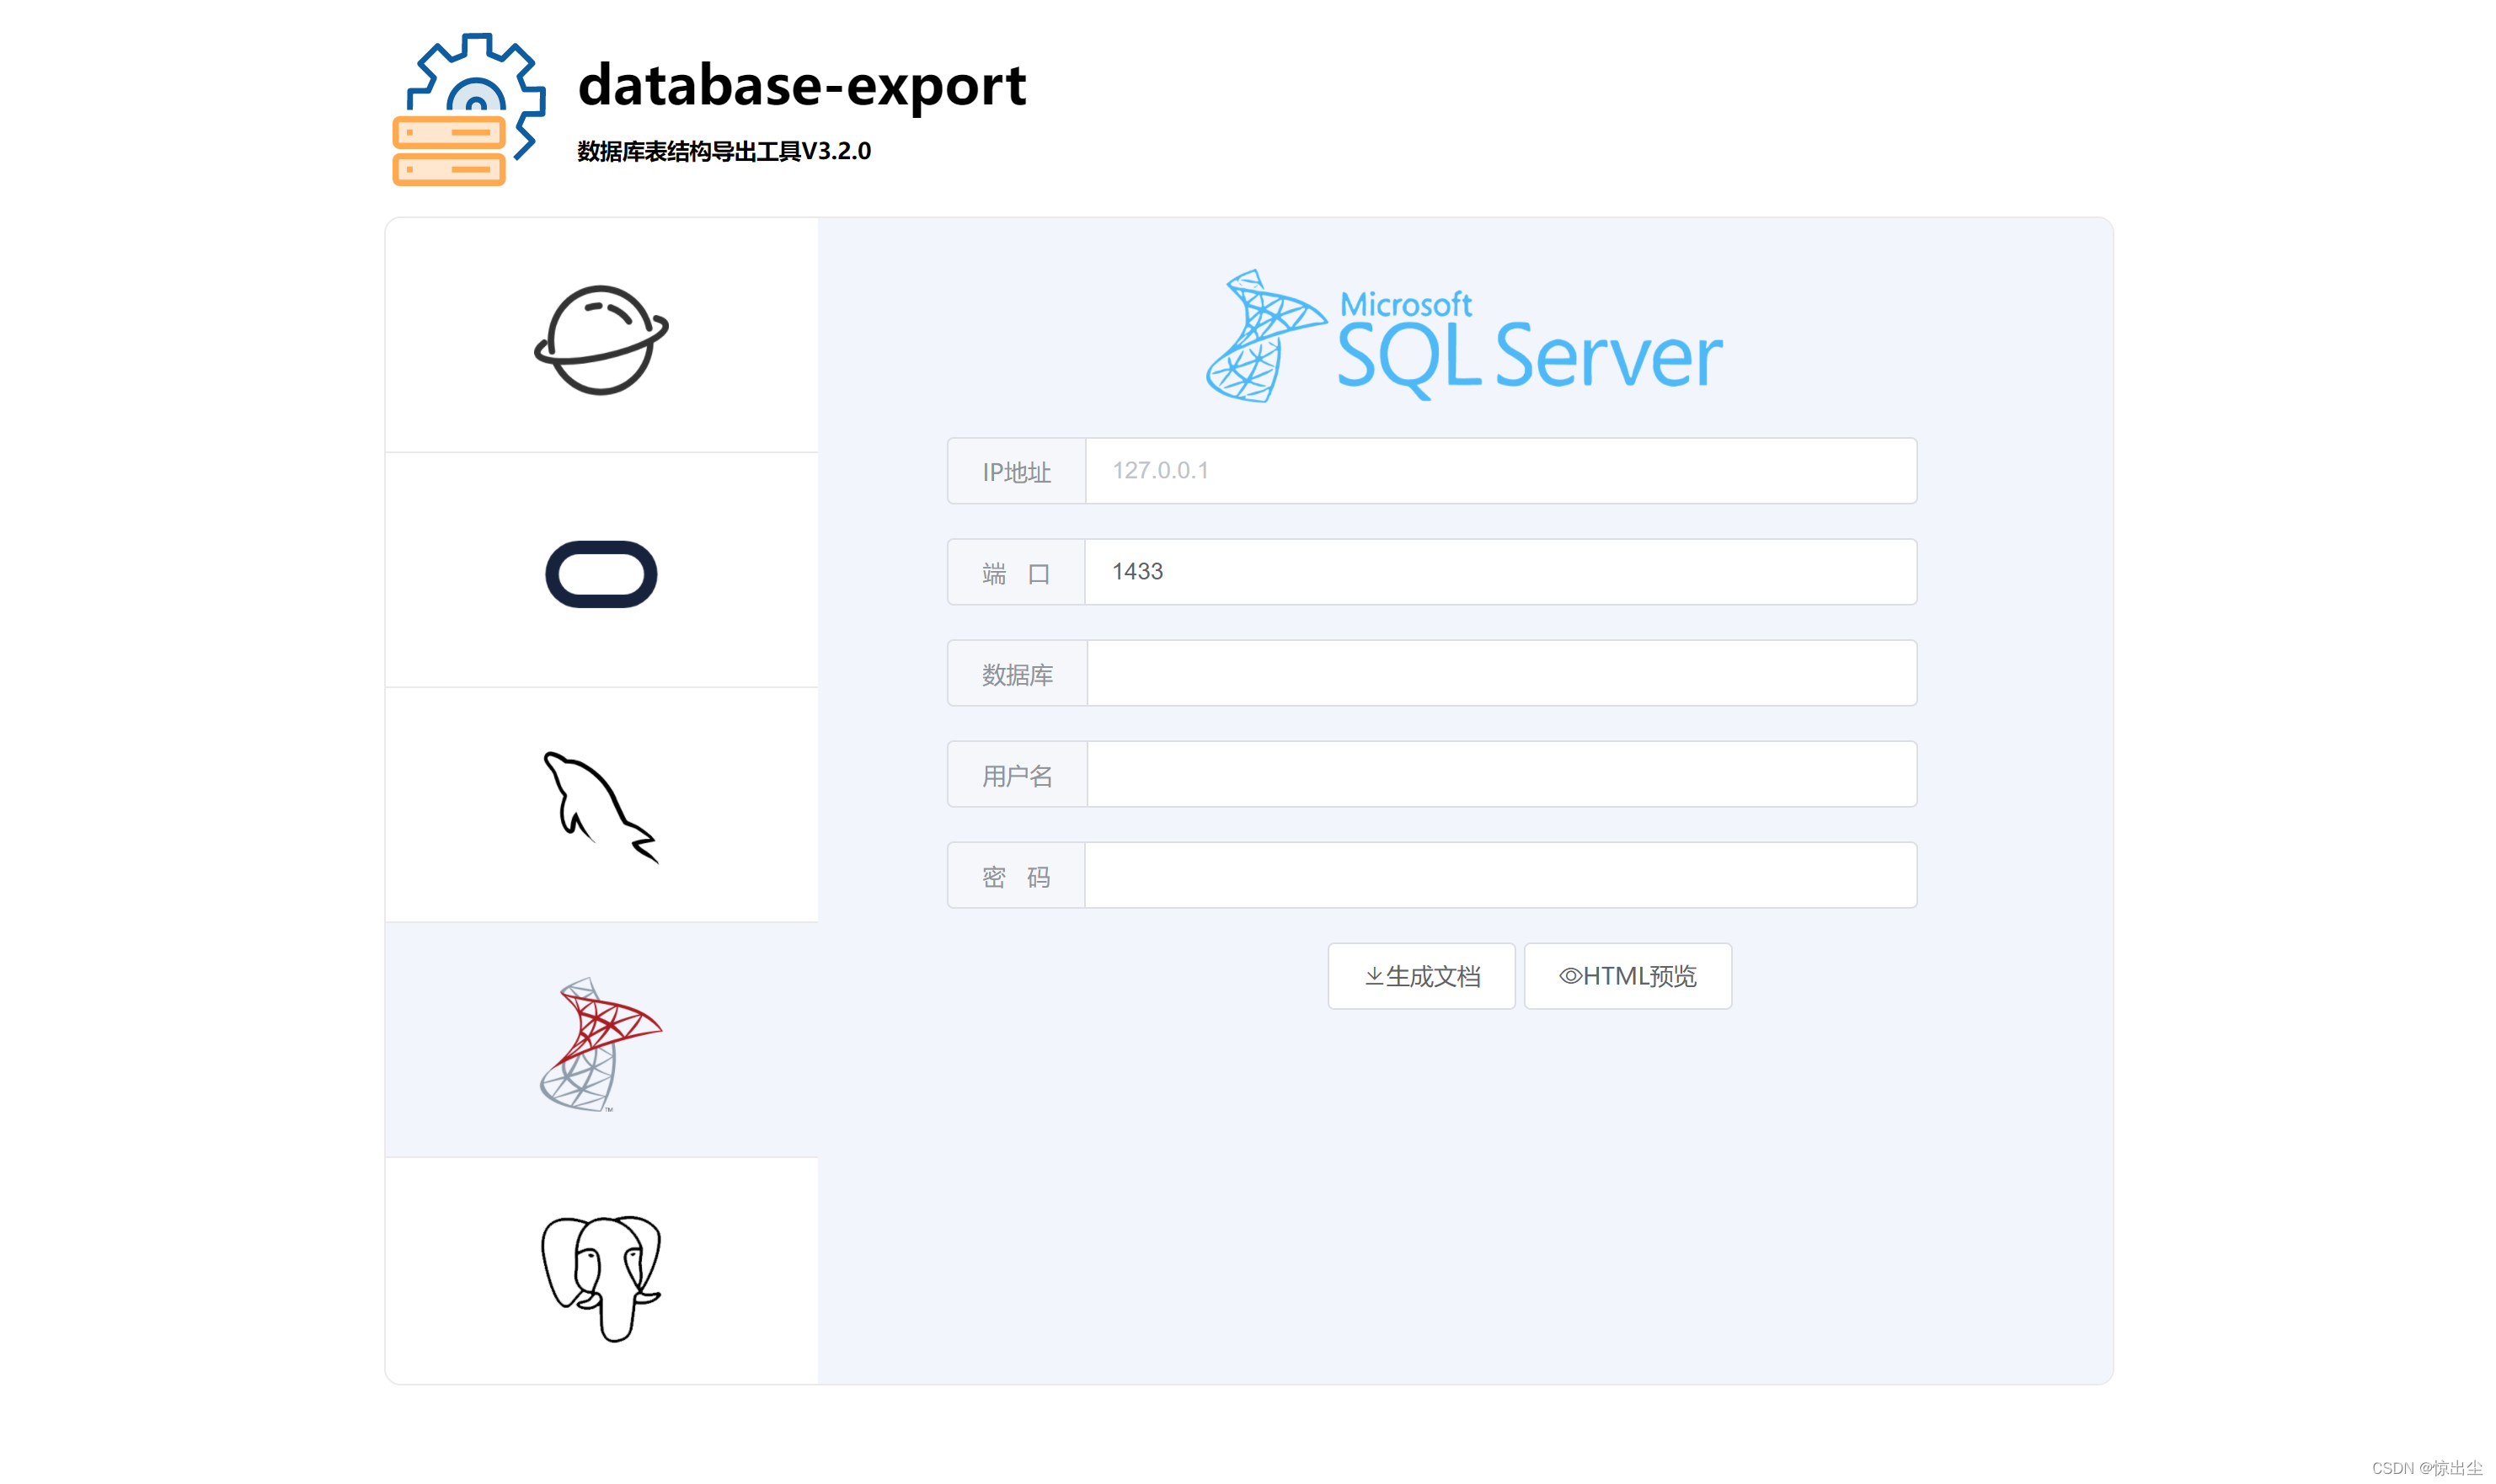
Task: Click the 用户名 label
Action: (1017, 775)
